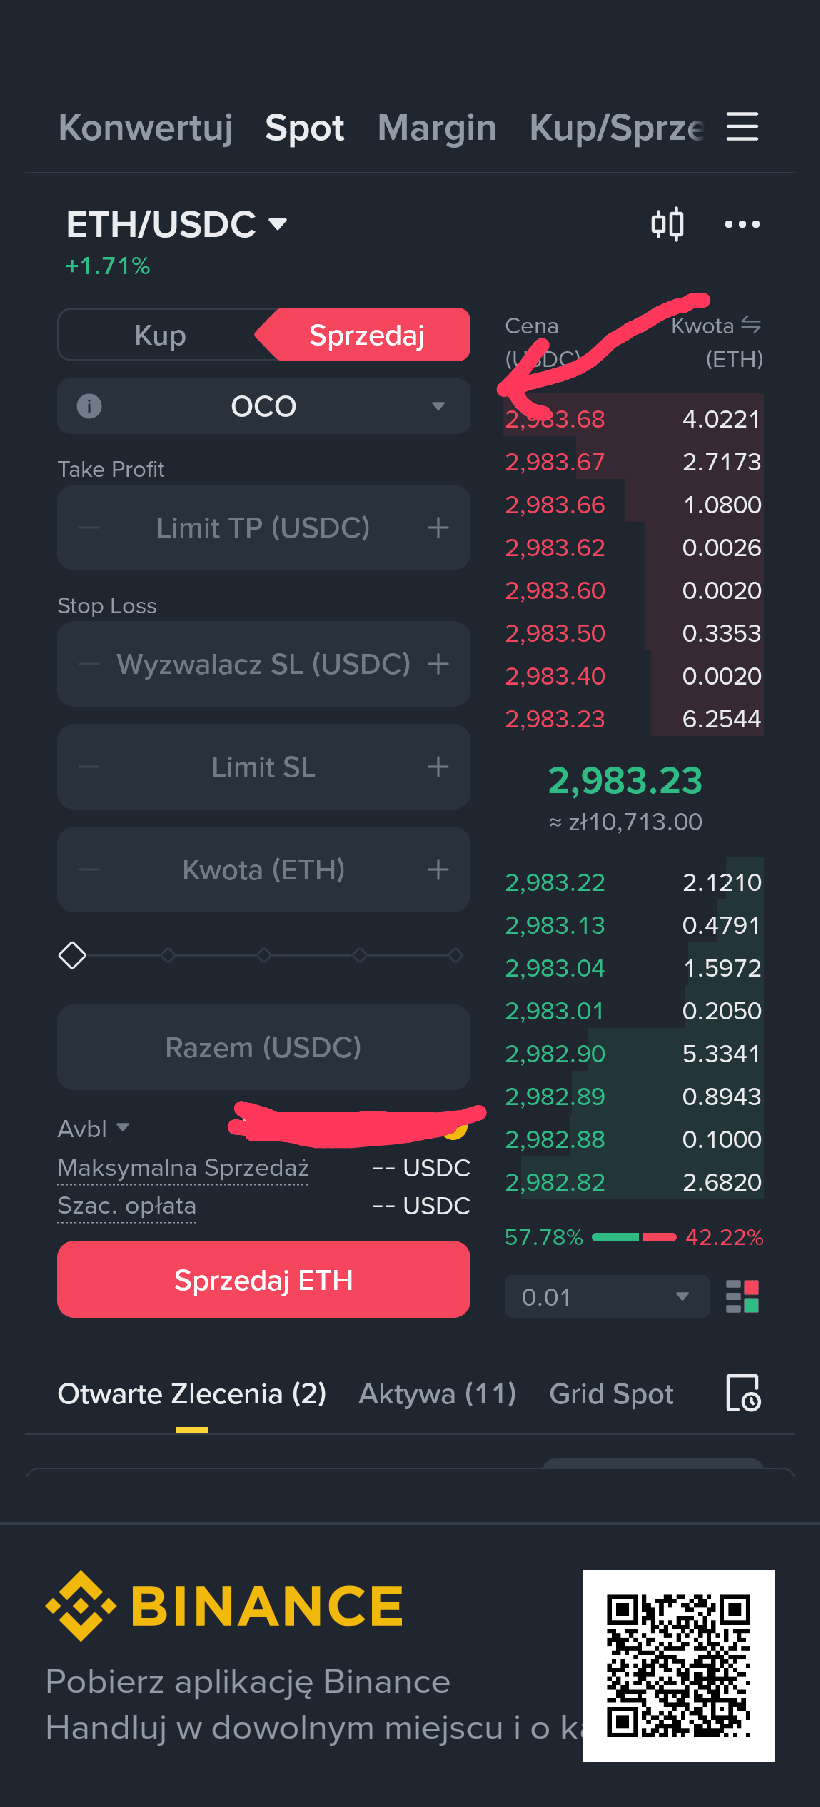Click the Sprzedaj ETH button
Screen dimensions: 820x1807
[x=264, y=1280]
